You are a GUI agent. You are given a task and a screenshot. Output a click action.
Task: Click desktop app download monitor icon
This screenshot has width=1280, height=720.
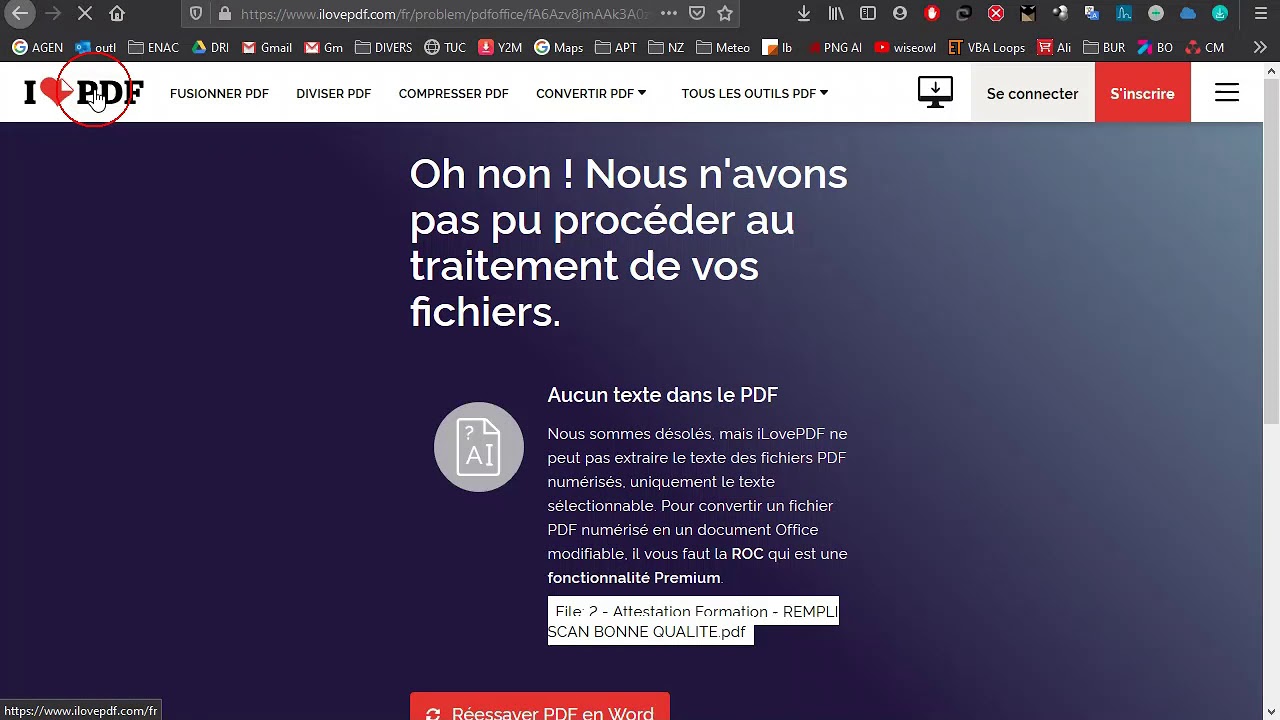pyautogui.click(x=935, y=92)
